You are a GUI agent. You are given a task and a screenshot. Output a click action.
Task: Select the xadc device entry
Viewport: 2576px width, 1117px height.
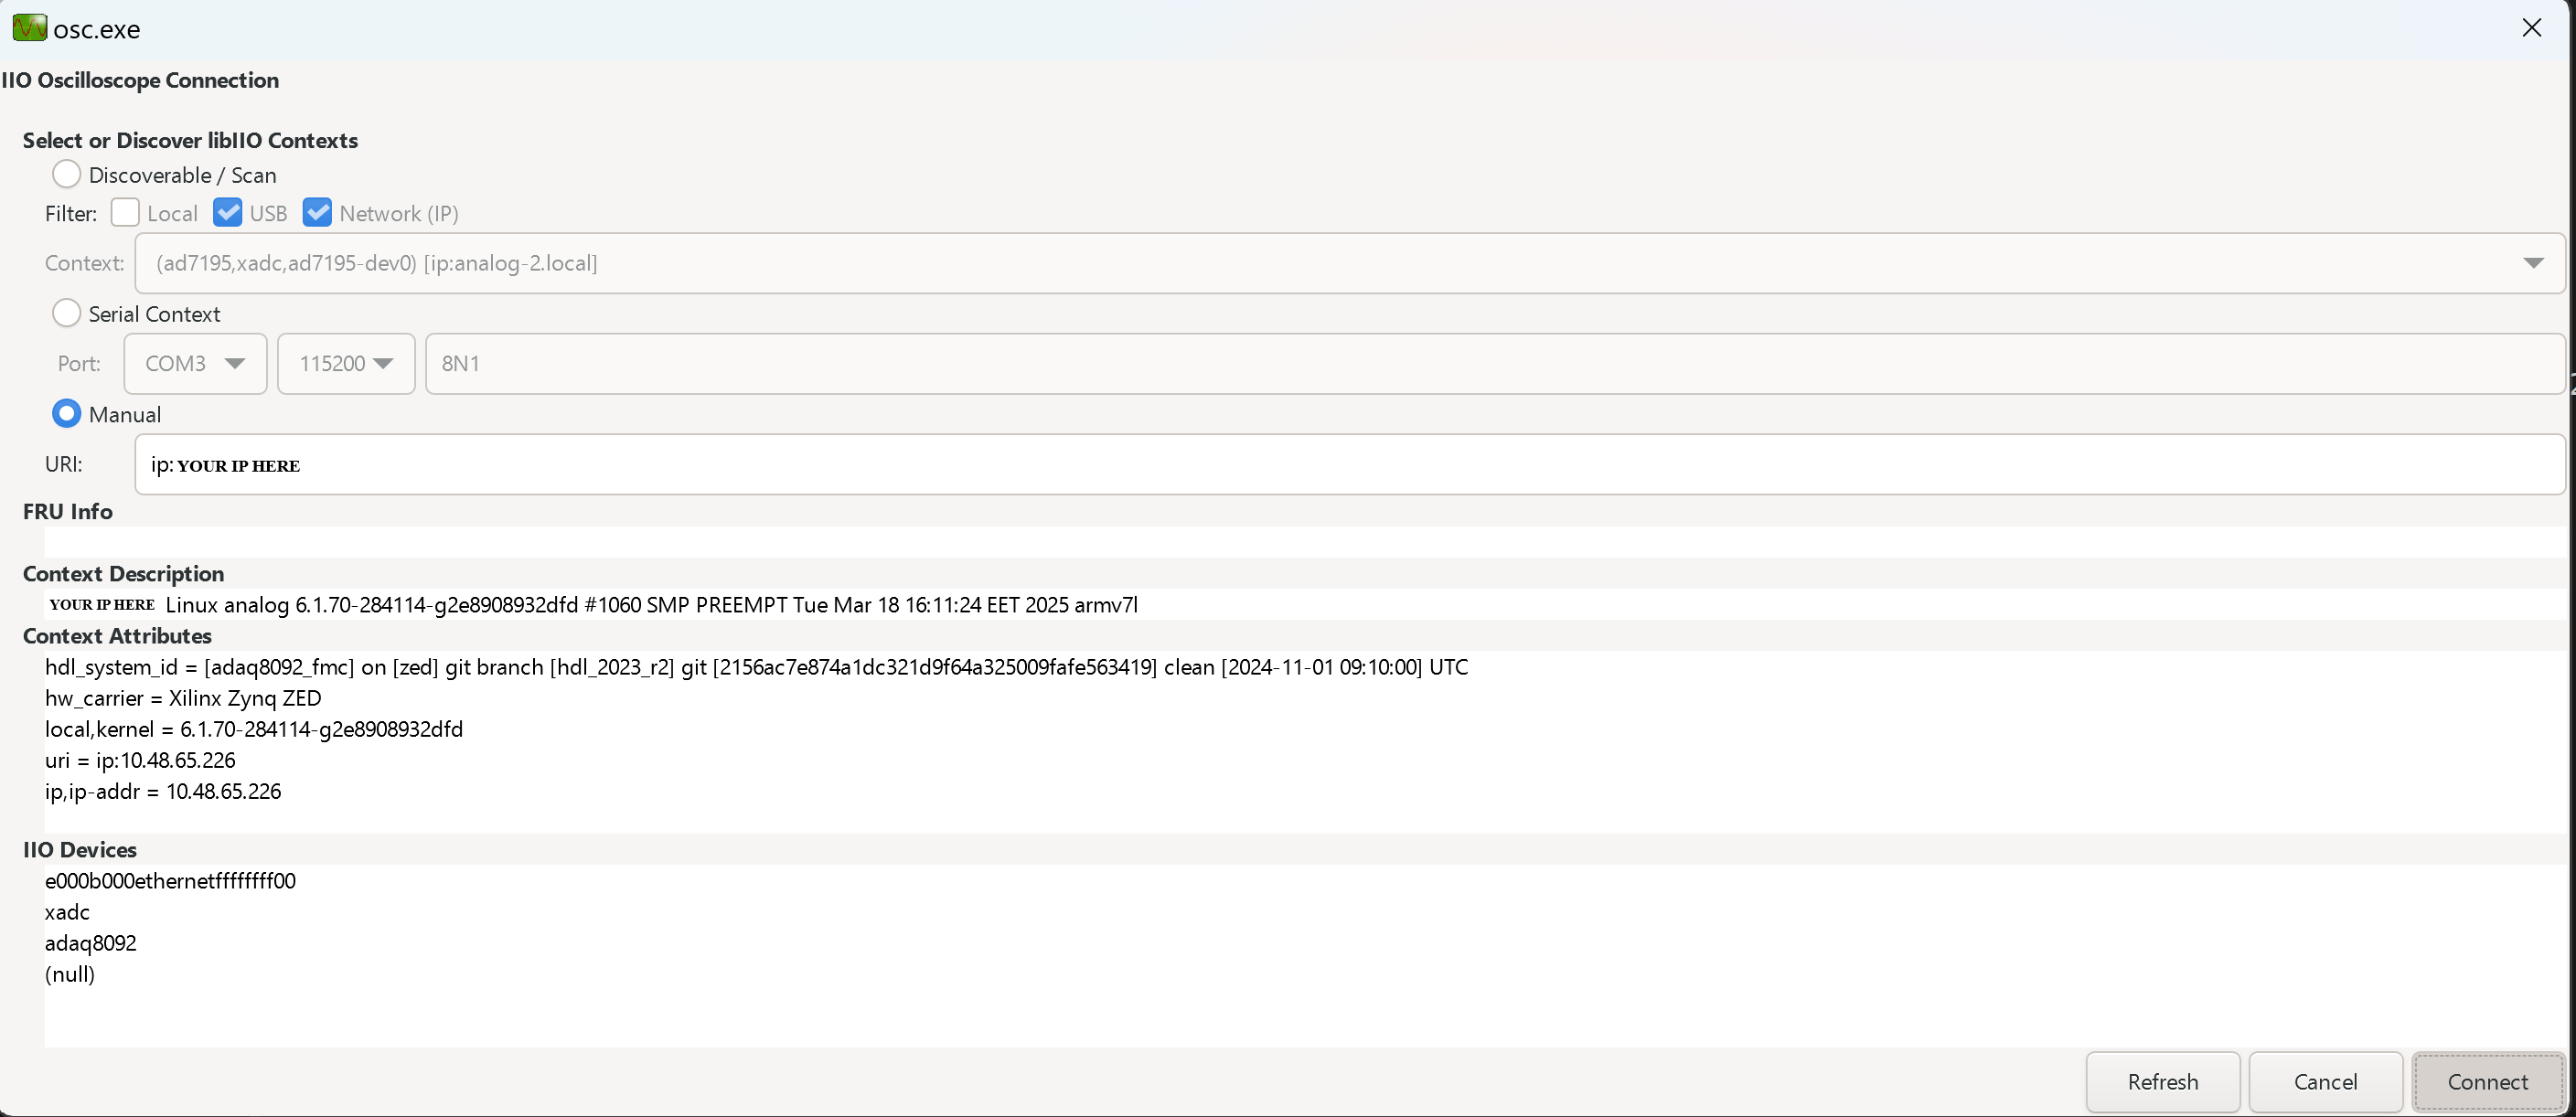click(66, 911)
